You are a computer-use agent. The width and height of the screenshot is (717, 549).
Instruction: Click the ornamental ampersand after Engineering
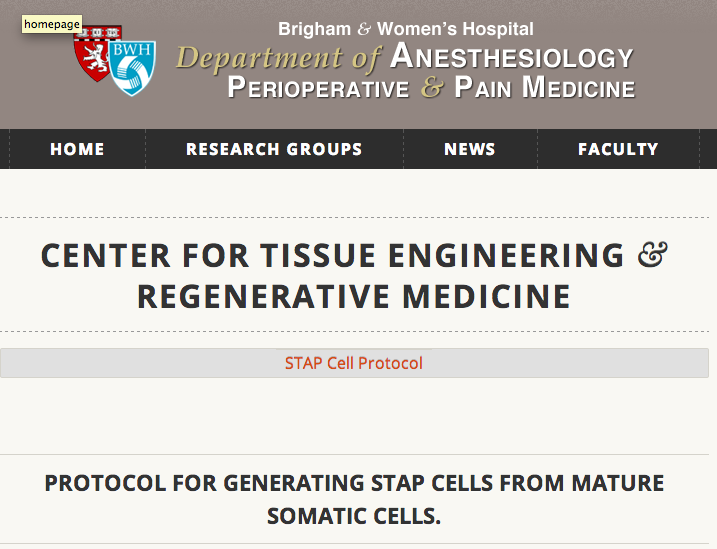[x=653, y=255]
